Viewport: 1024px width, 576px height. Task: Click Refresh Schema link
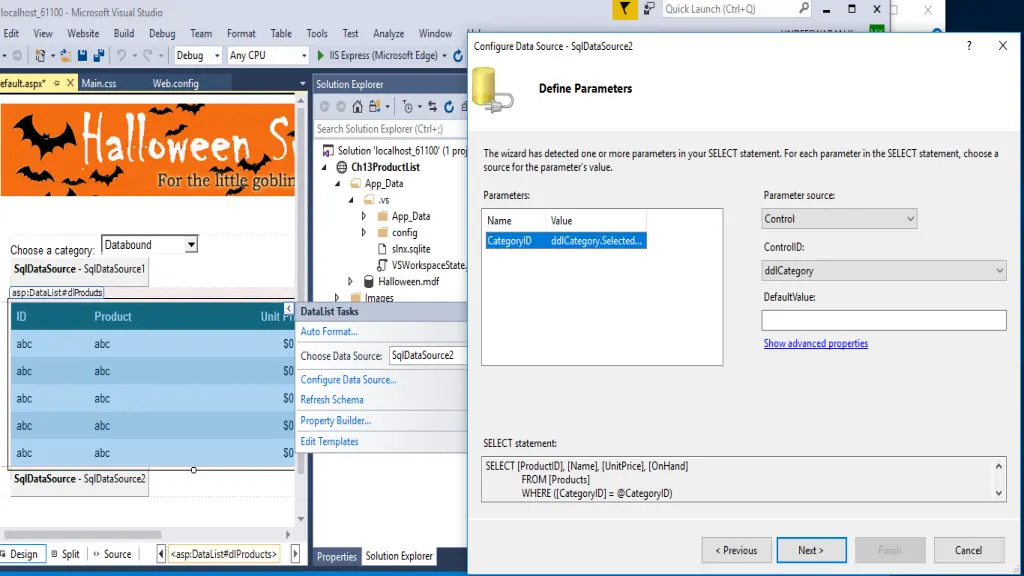pyautogui.click(x=332, y=400)
